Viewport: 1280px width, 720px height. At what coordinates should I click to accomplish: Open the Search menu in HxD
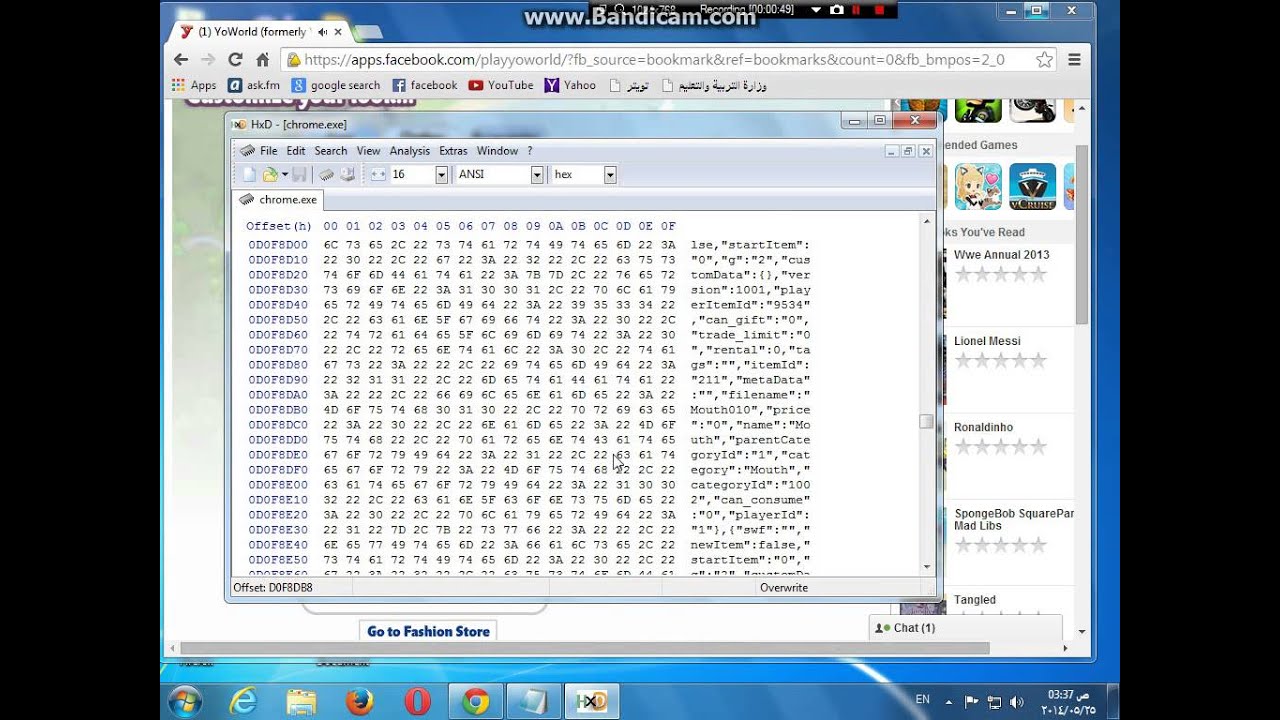click(331, 151)
